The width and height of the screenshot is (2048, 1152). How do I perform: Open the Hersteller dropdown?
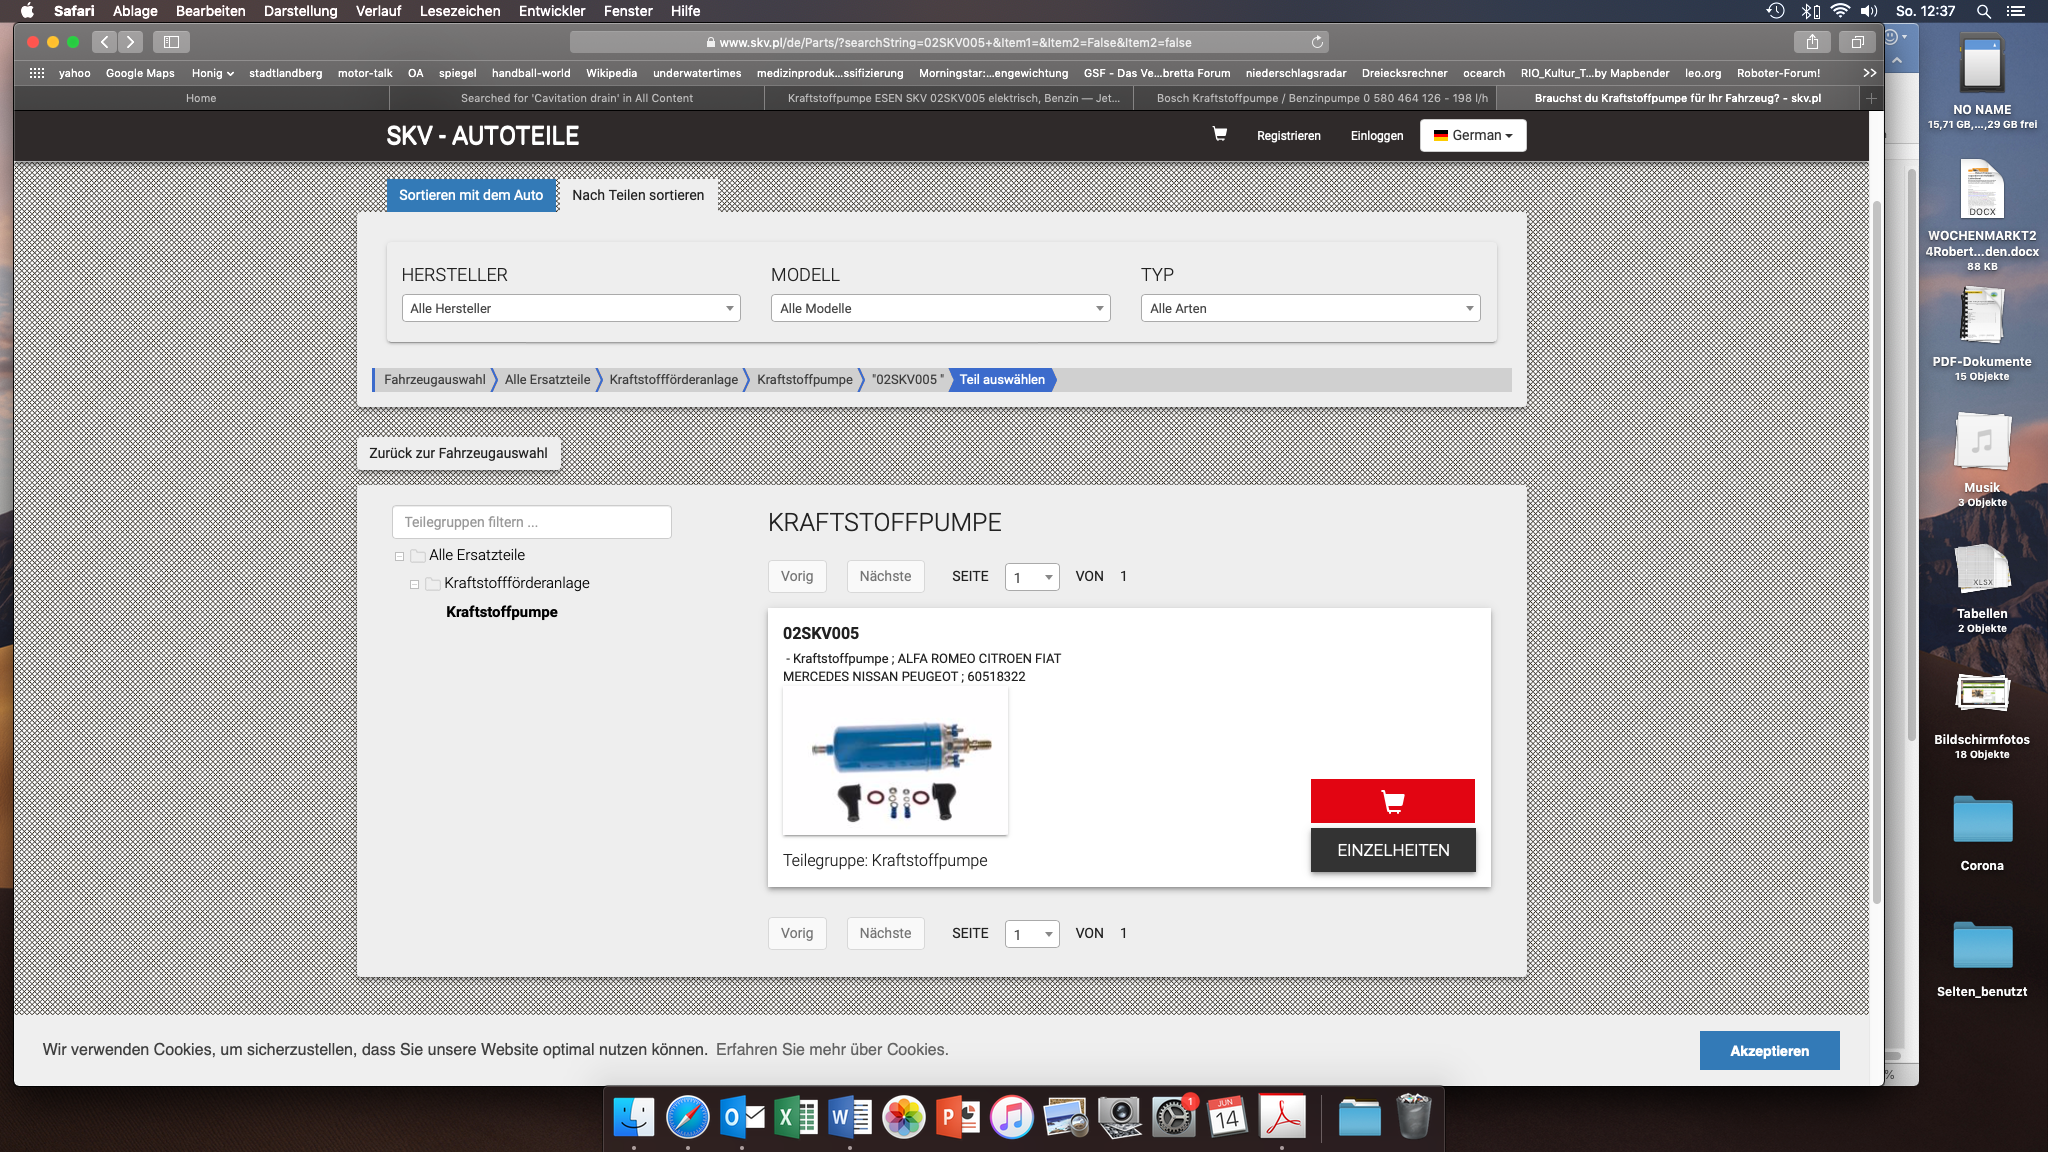(571, 308)
